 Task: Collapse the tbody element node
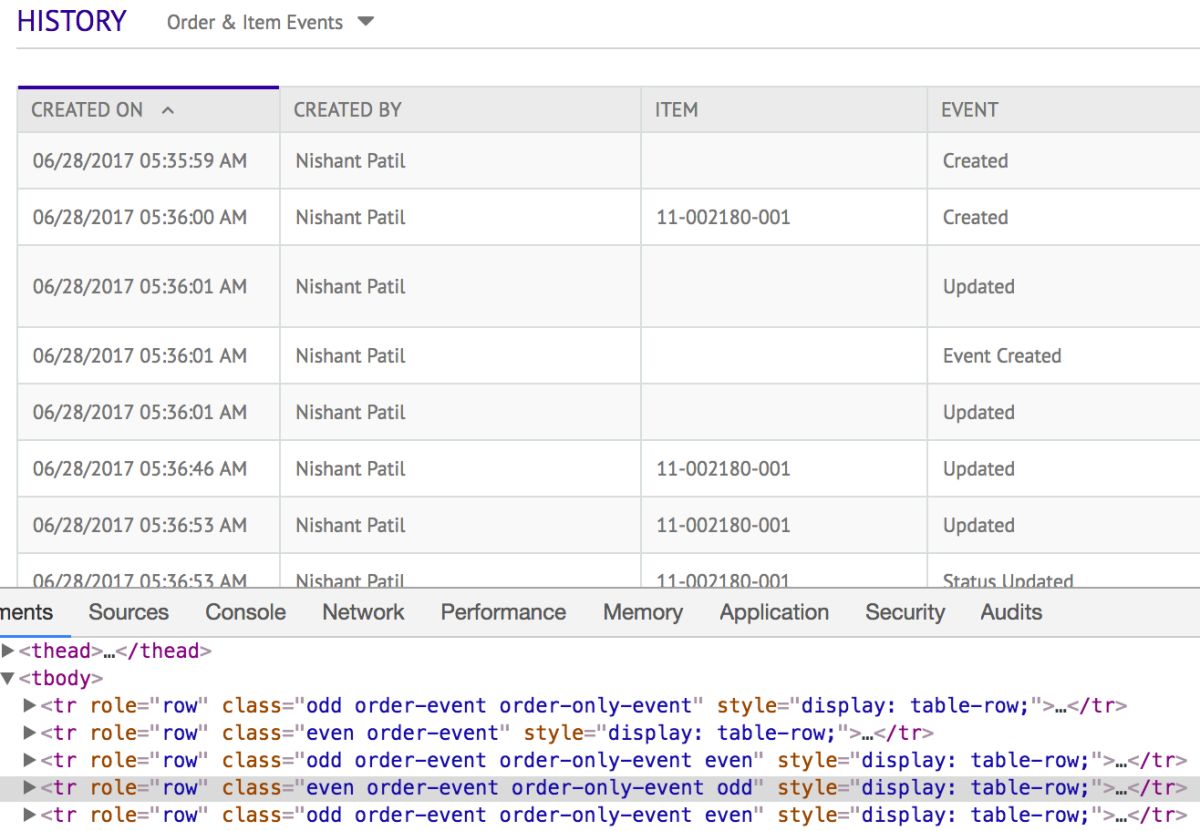8,679
